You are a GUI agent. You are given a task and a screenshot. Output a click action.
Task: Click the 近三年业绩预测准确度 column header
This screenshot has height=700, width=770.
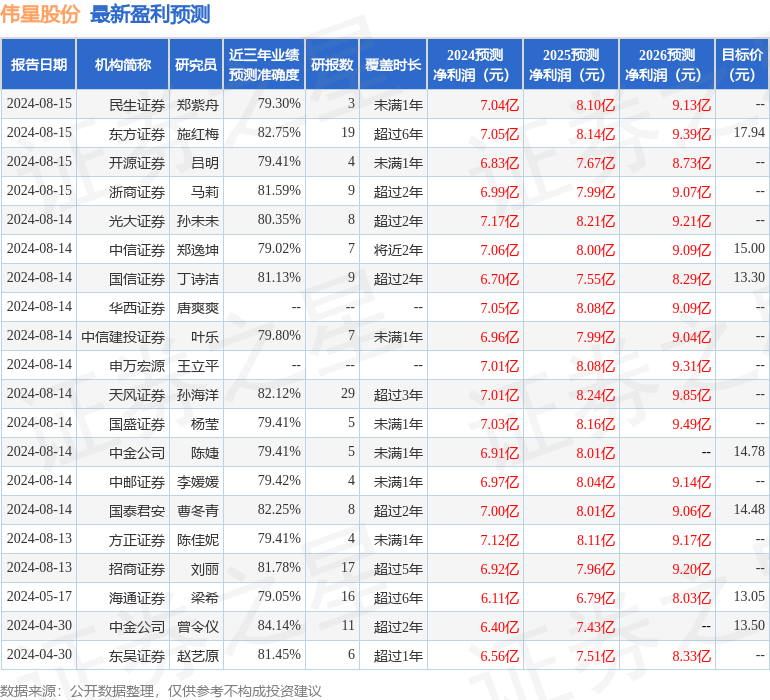(264, 64)
